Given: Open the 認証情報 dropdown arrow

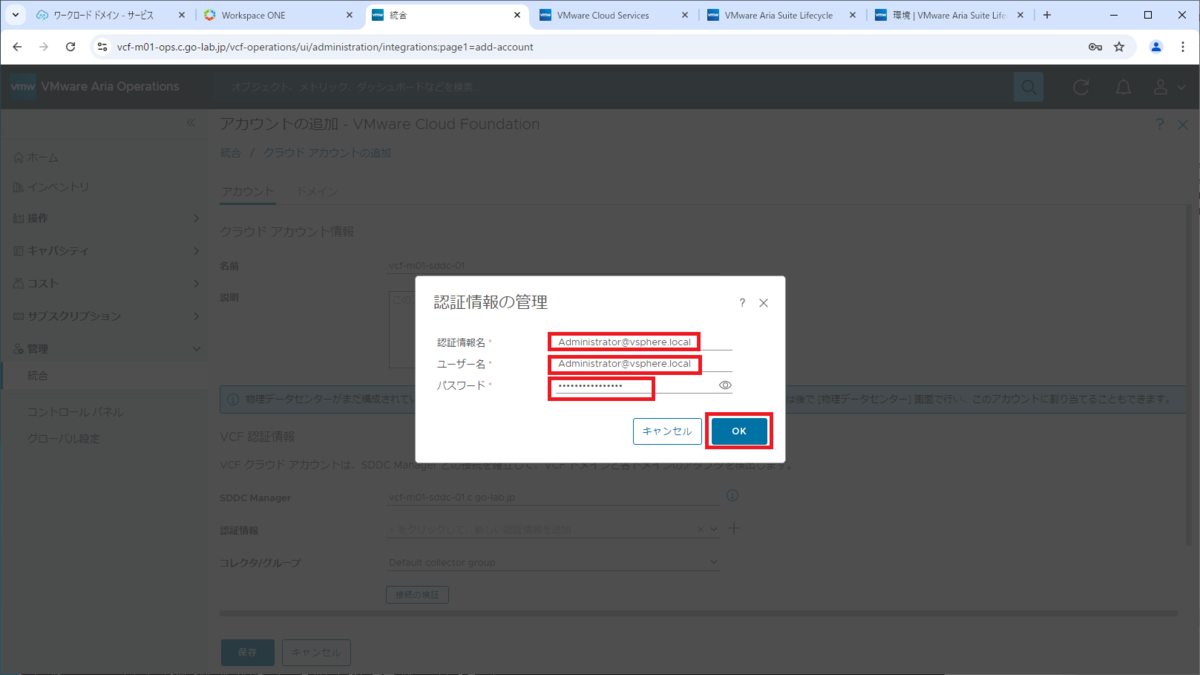Looking at the screenshot, I should [714, 530].
